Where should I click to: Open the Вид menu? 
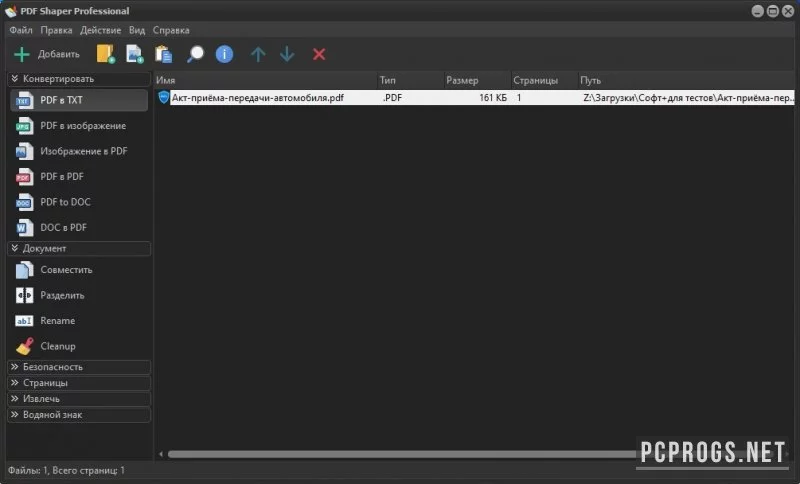coord(137,30)
